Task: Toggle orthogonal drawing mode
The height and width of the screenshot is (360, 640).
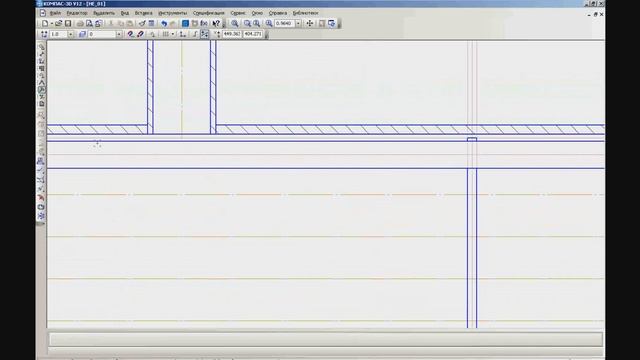Action: pos(195,34)
